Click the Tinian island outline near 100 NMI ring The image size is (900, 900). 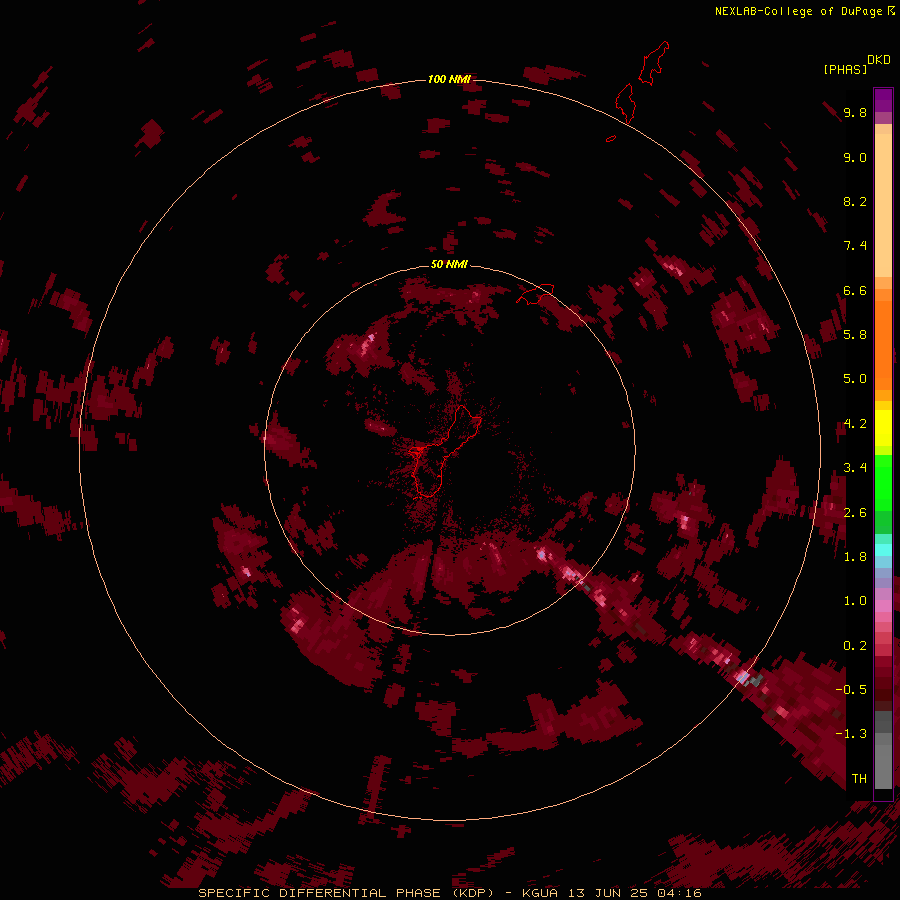(625, 103)
